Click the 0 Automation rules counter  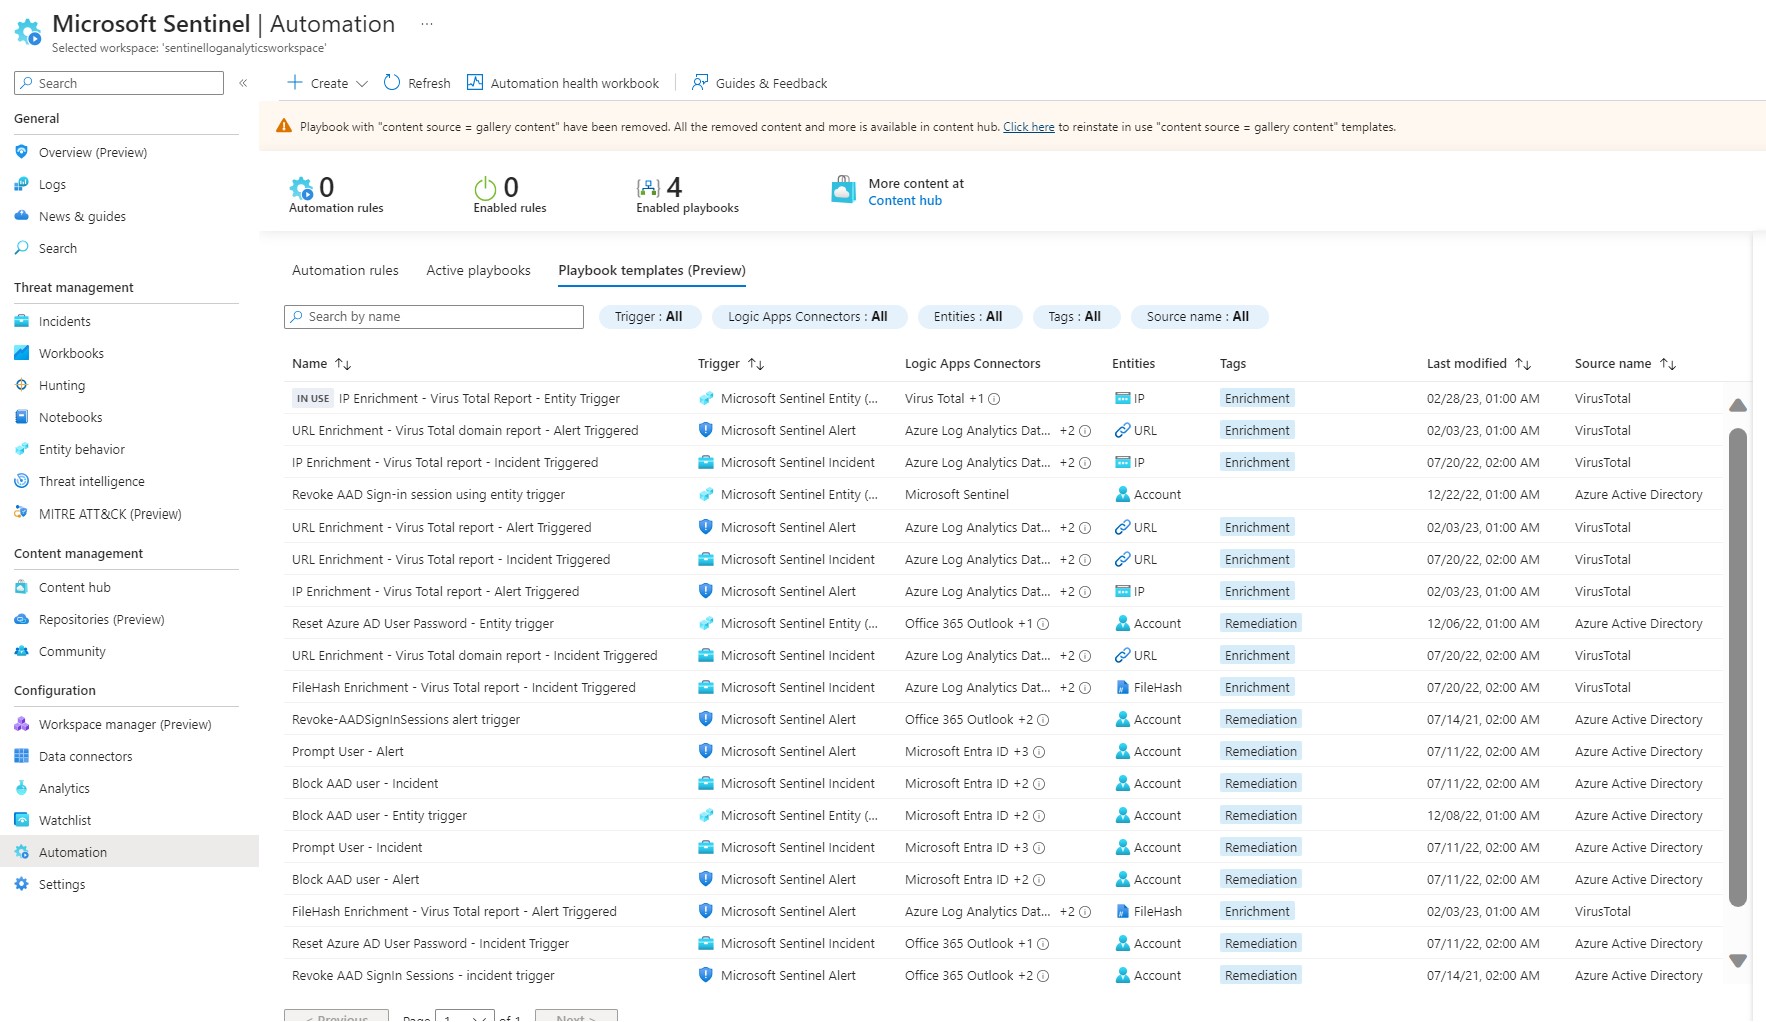click(x=336, y=195)
